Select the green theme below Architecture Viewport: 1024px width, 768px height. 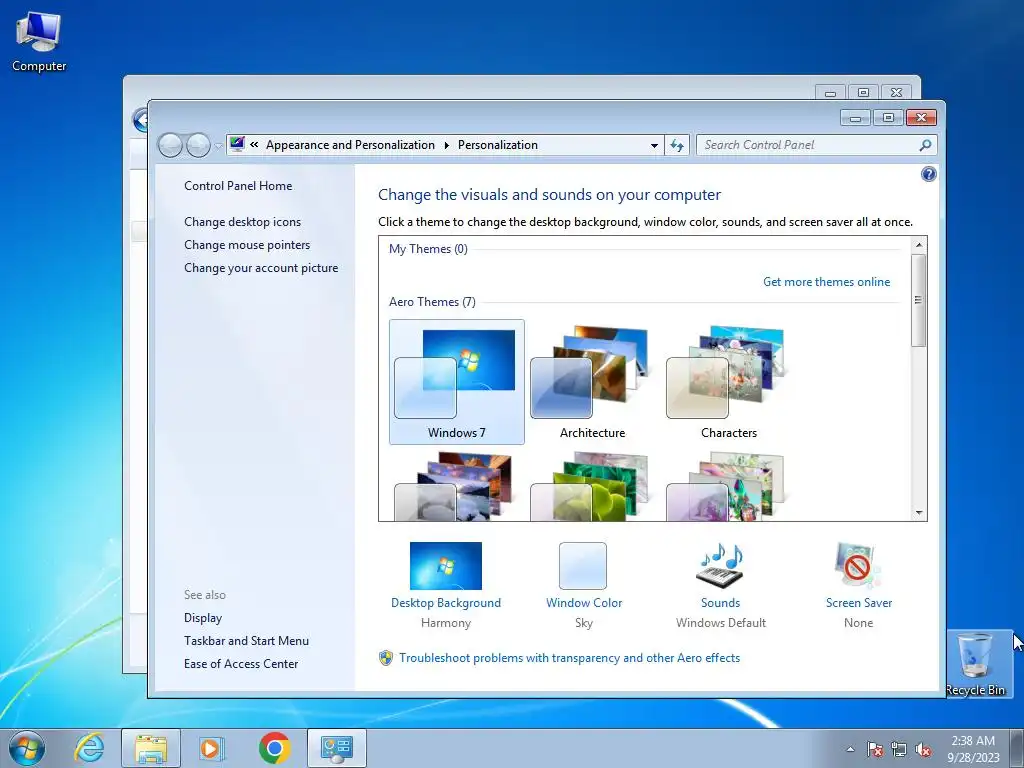592,485
